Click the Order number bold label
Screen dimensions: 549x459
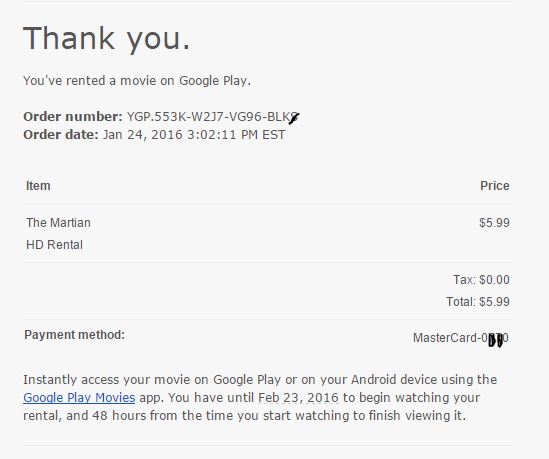(x=73, y=117)
